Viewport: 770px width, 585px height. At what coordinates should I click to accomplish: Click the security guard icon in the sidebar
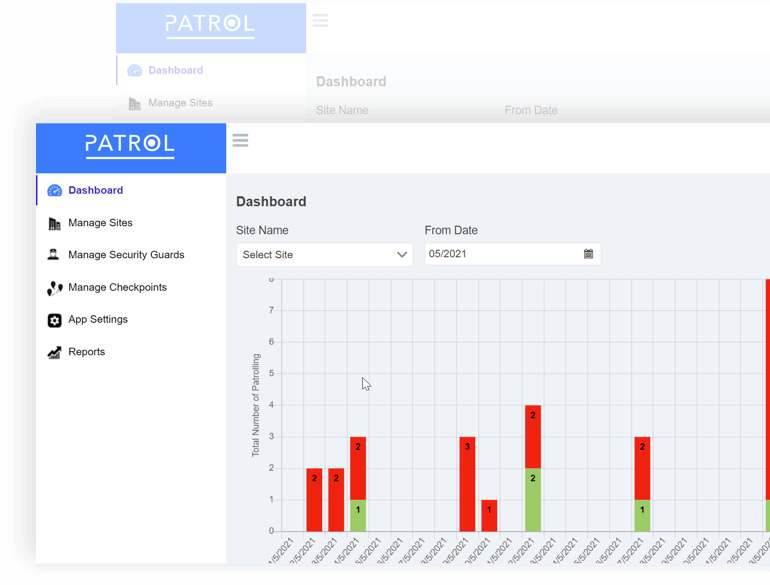(54, 255)
